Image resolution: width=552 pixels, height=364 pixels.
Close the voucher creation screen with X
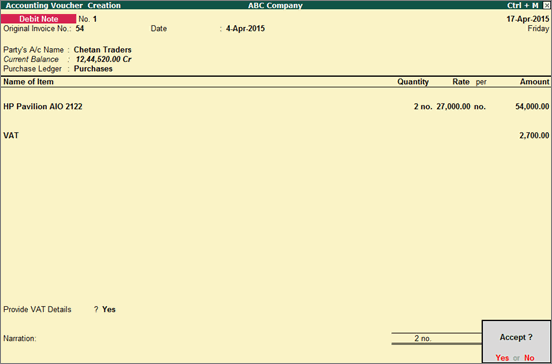(546, 5)
